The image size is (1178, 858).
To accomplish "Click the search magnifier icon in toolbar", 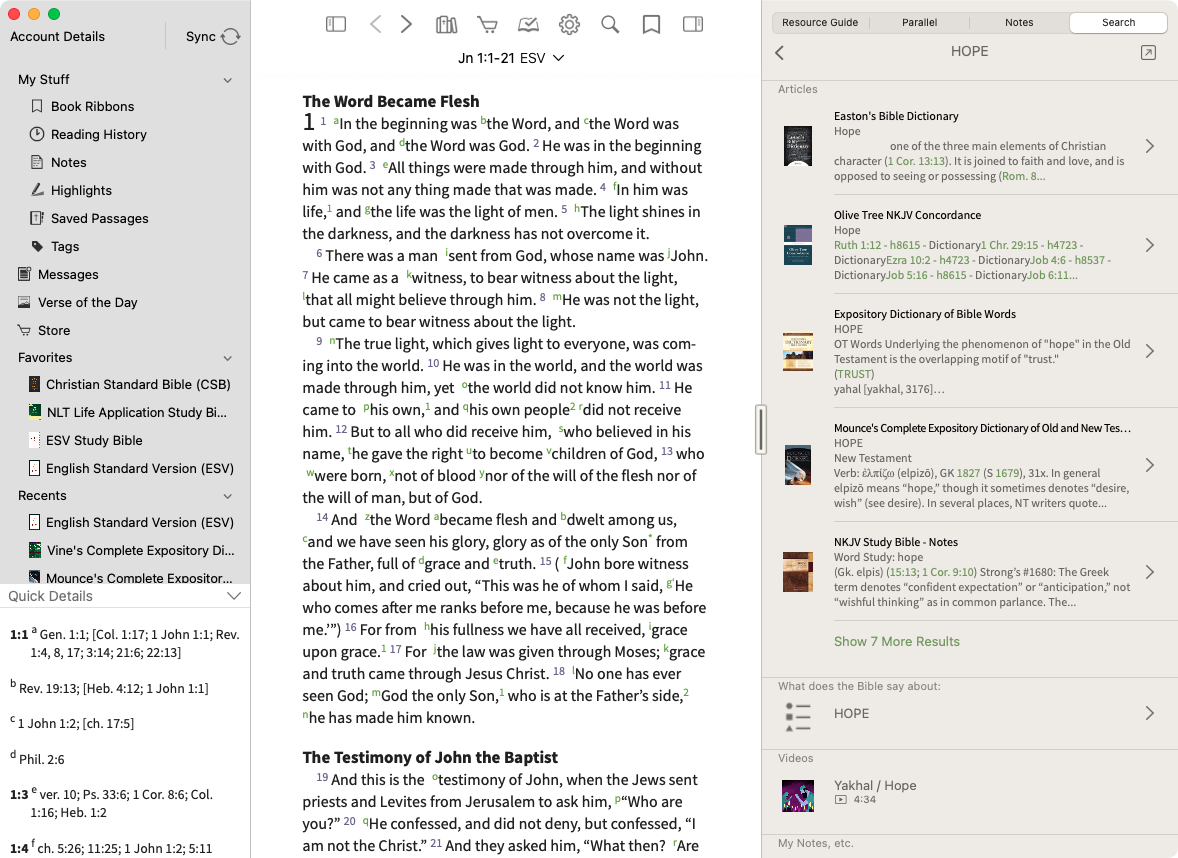I will (610, 25).
